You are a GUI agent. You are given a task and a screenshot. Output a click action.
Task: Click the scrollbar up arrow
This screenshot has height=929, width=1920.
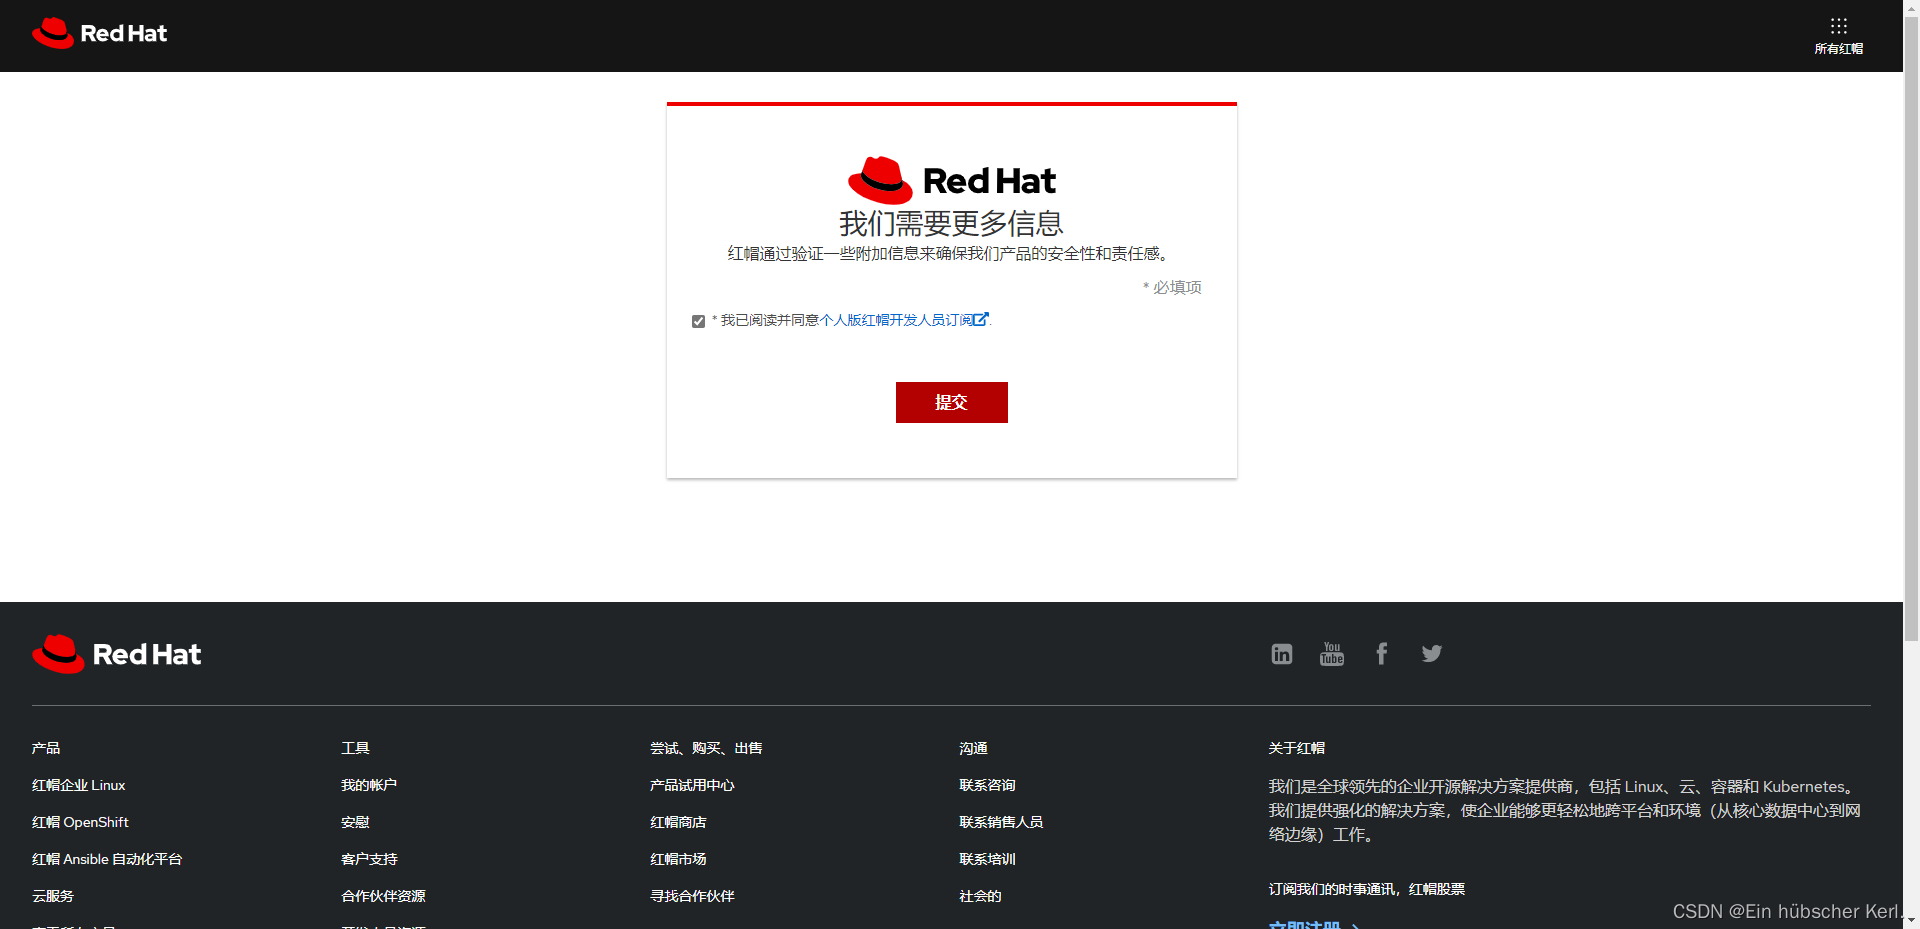coord(1911,7)
